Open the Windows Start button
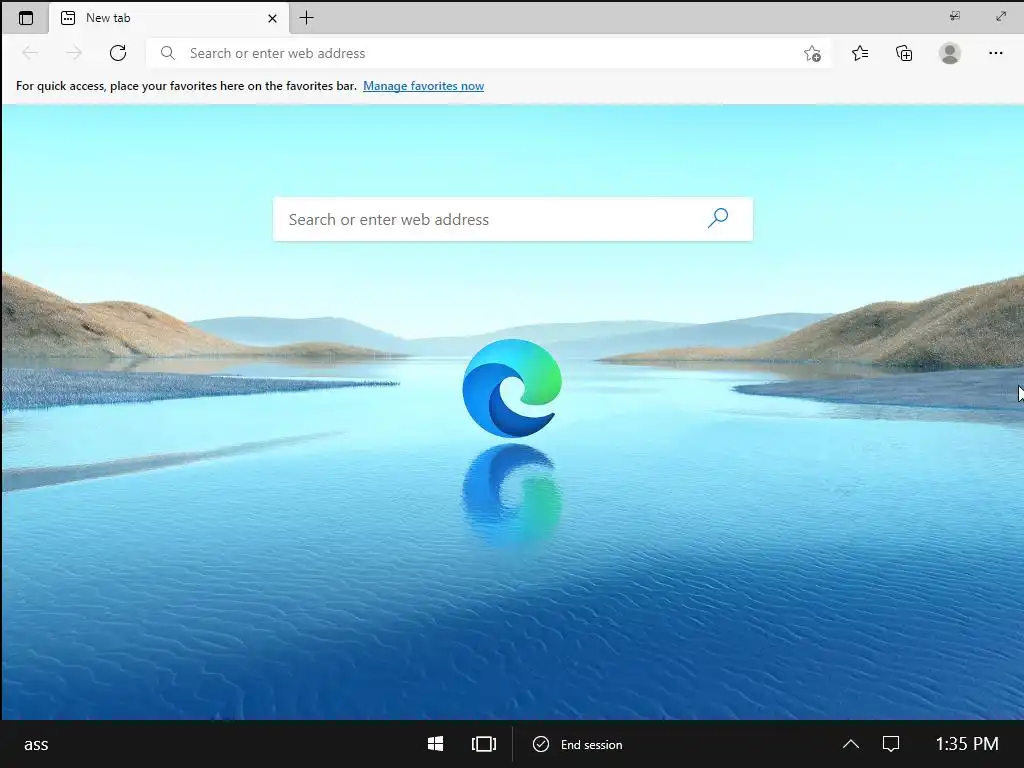Screen dimensions: 1024x768 (x=435, y=744)
